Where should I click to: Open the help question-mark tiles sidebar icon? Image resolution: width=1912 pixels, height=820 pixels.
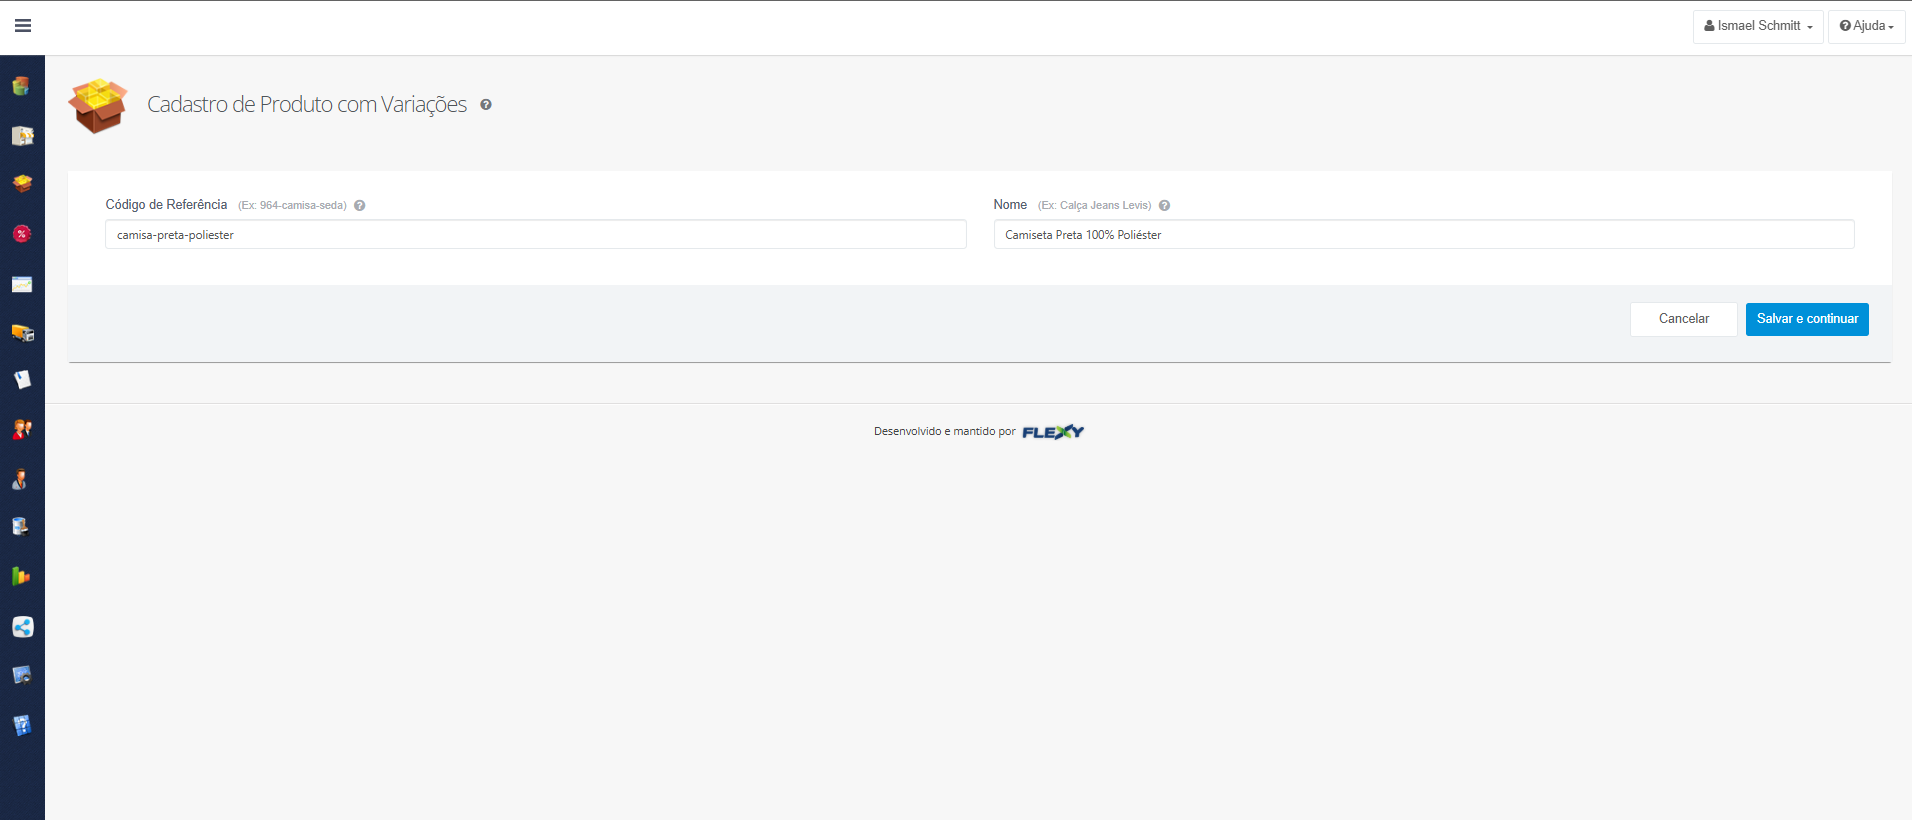click(22, 725)
